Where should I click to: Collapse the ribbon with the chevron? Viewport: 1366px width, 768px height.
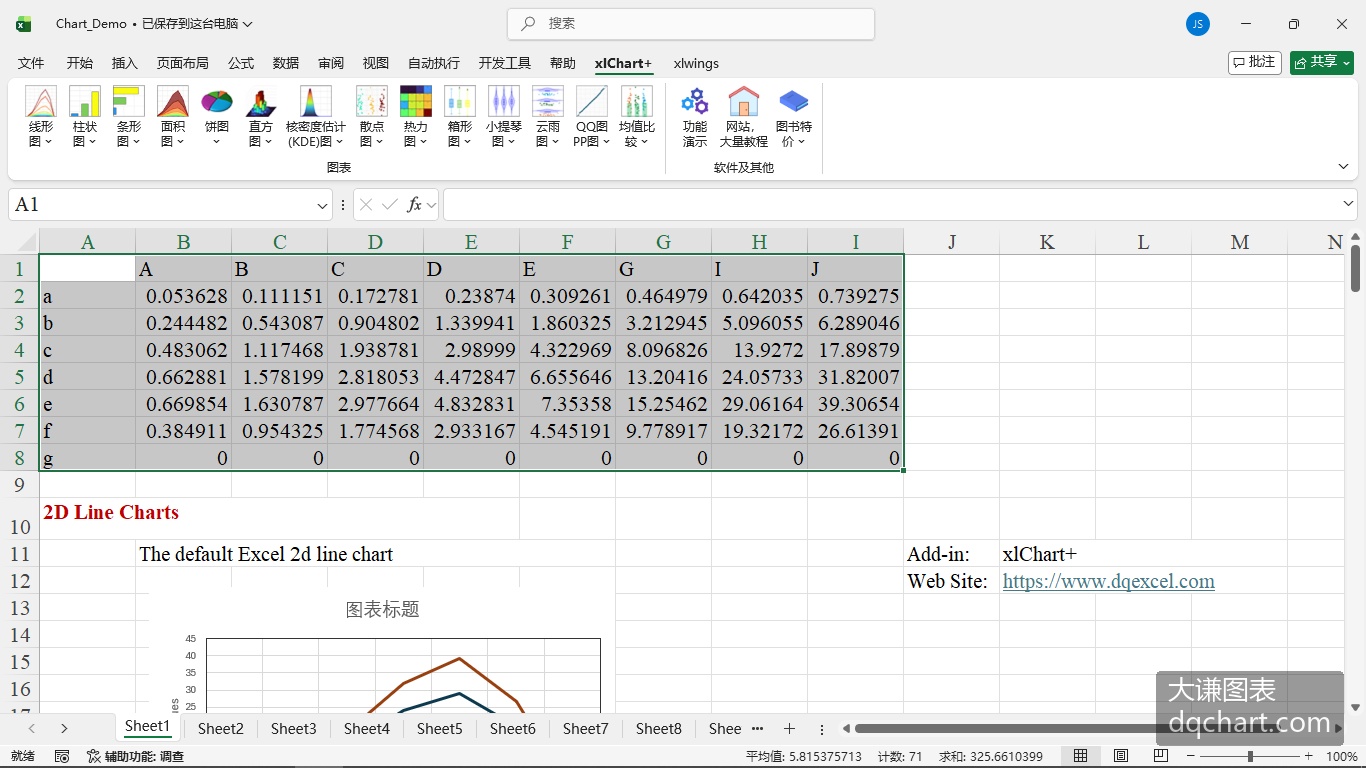pos(1343,166)
